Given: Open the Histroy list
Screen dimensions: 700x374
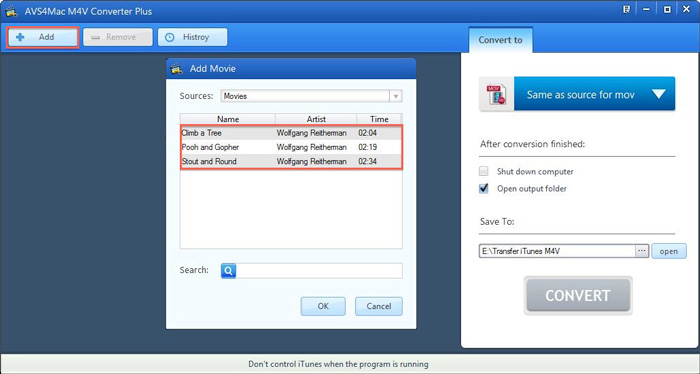Looking at the screenshot, I should [192, 37].
